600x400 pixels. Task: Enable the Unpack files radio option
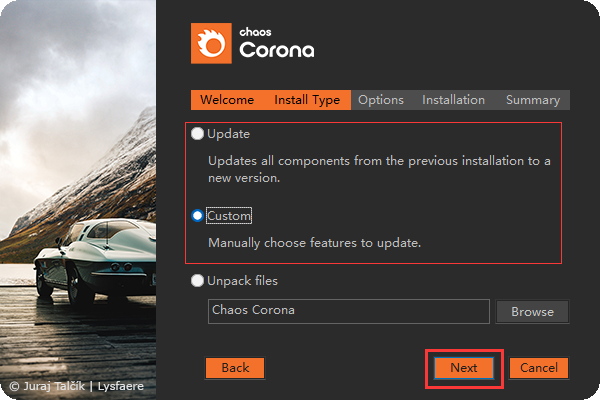click(x=197, y=282)
